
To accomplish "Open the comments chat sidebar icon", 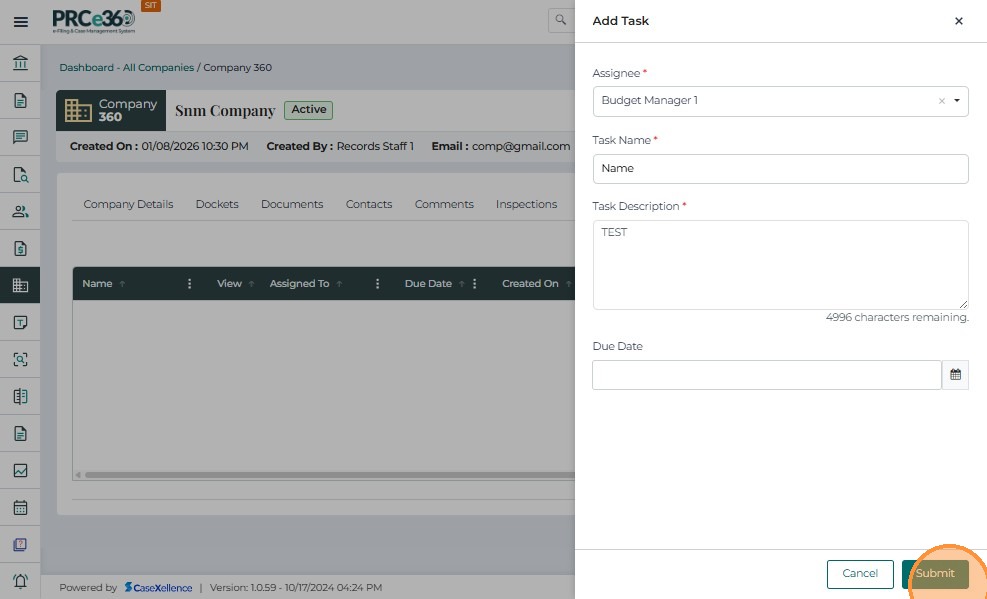I will point(20,137).
